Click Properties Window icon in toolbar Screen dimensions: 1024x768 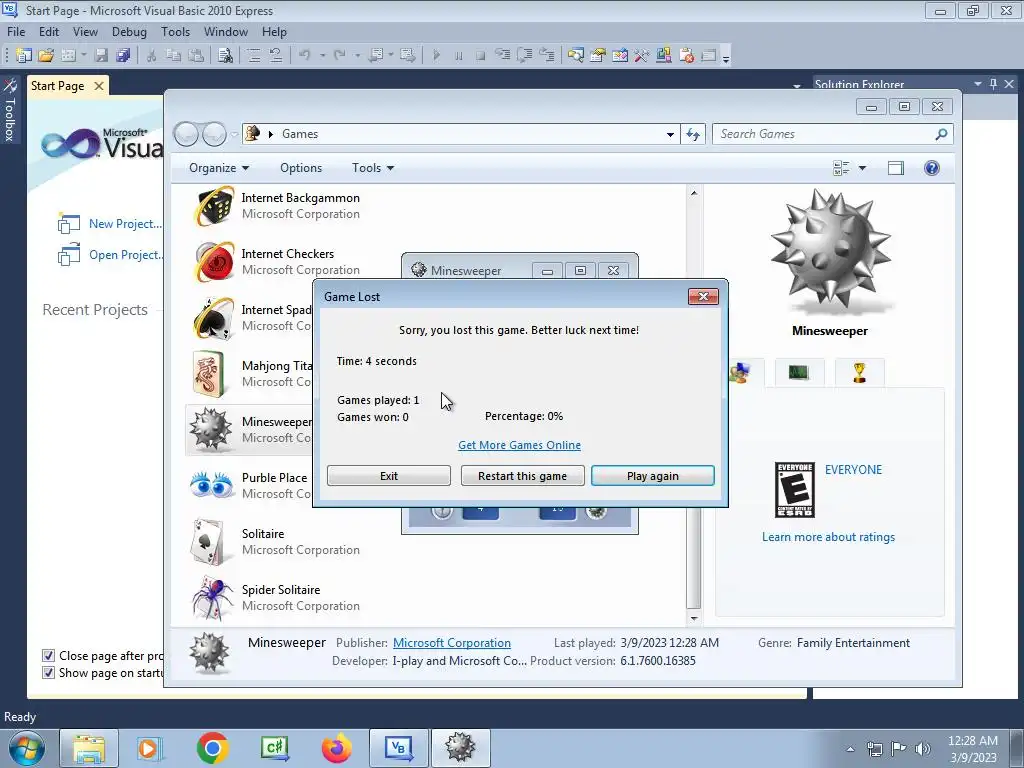point(598,56)
